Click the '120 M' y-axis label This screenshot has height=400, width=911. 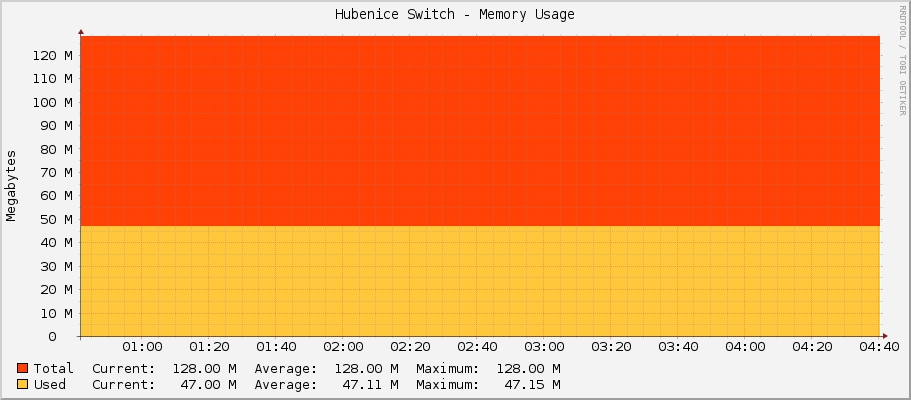click(x=53, y=56)
